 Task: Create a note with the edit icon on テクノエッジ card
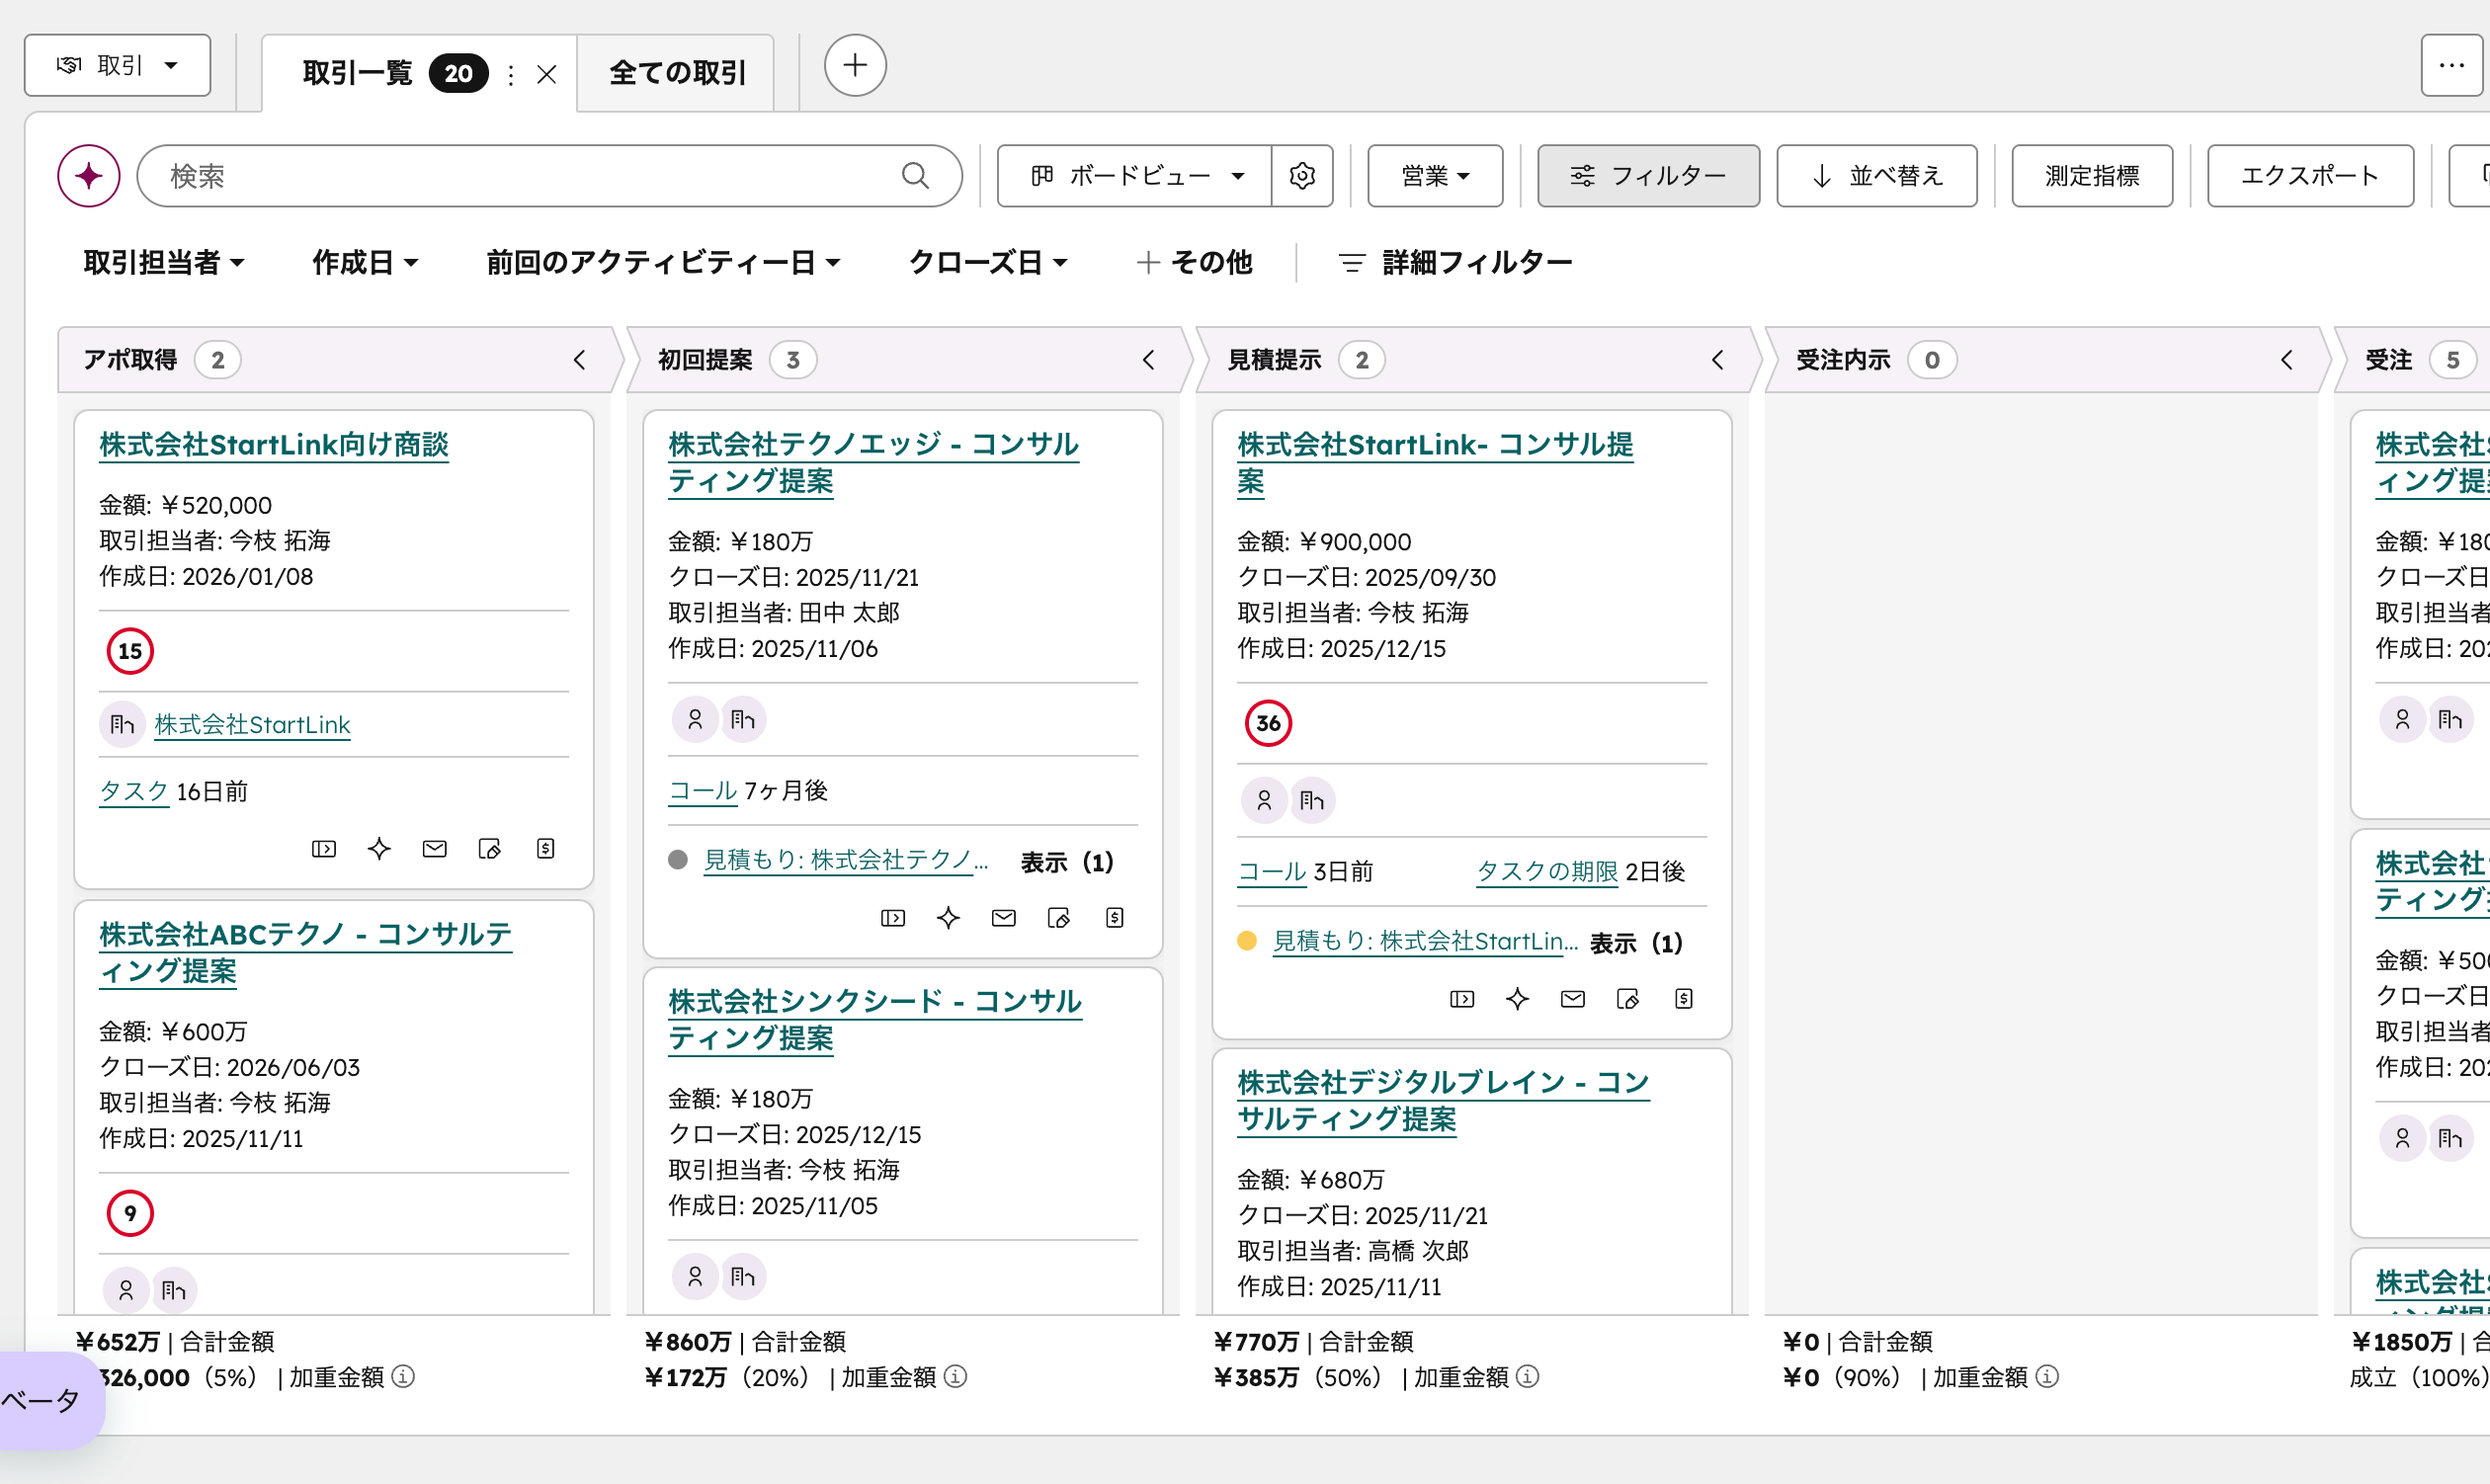(x=1059, y=917)
